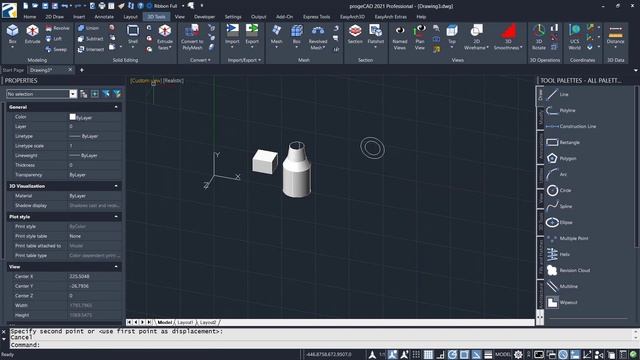Expand the Box dropdown arrow
Screen dimensions: 640x360
click(x=12, y=48)
